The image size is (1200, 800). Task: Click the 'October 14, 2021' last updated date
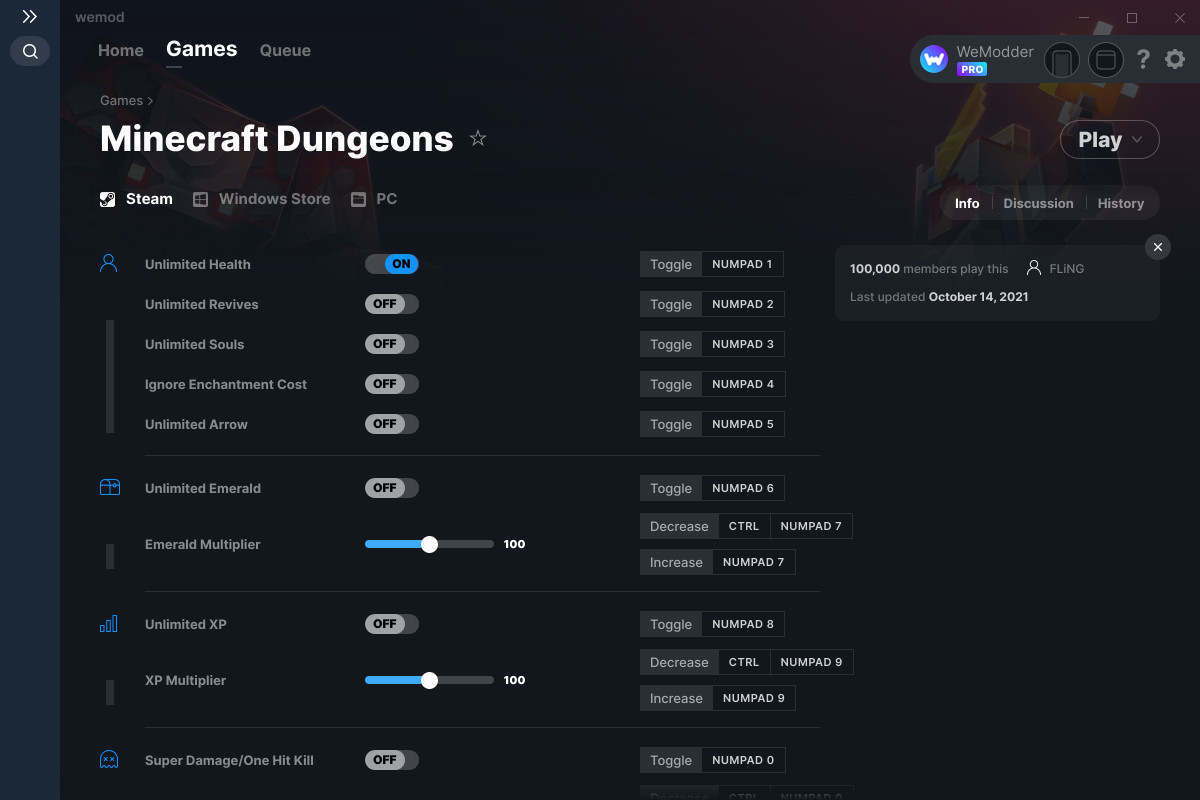tap(978, 296)
